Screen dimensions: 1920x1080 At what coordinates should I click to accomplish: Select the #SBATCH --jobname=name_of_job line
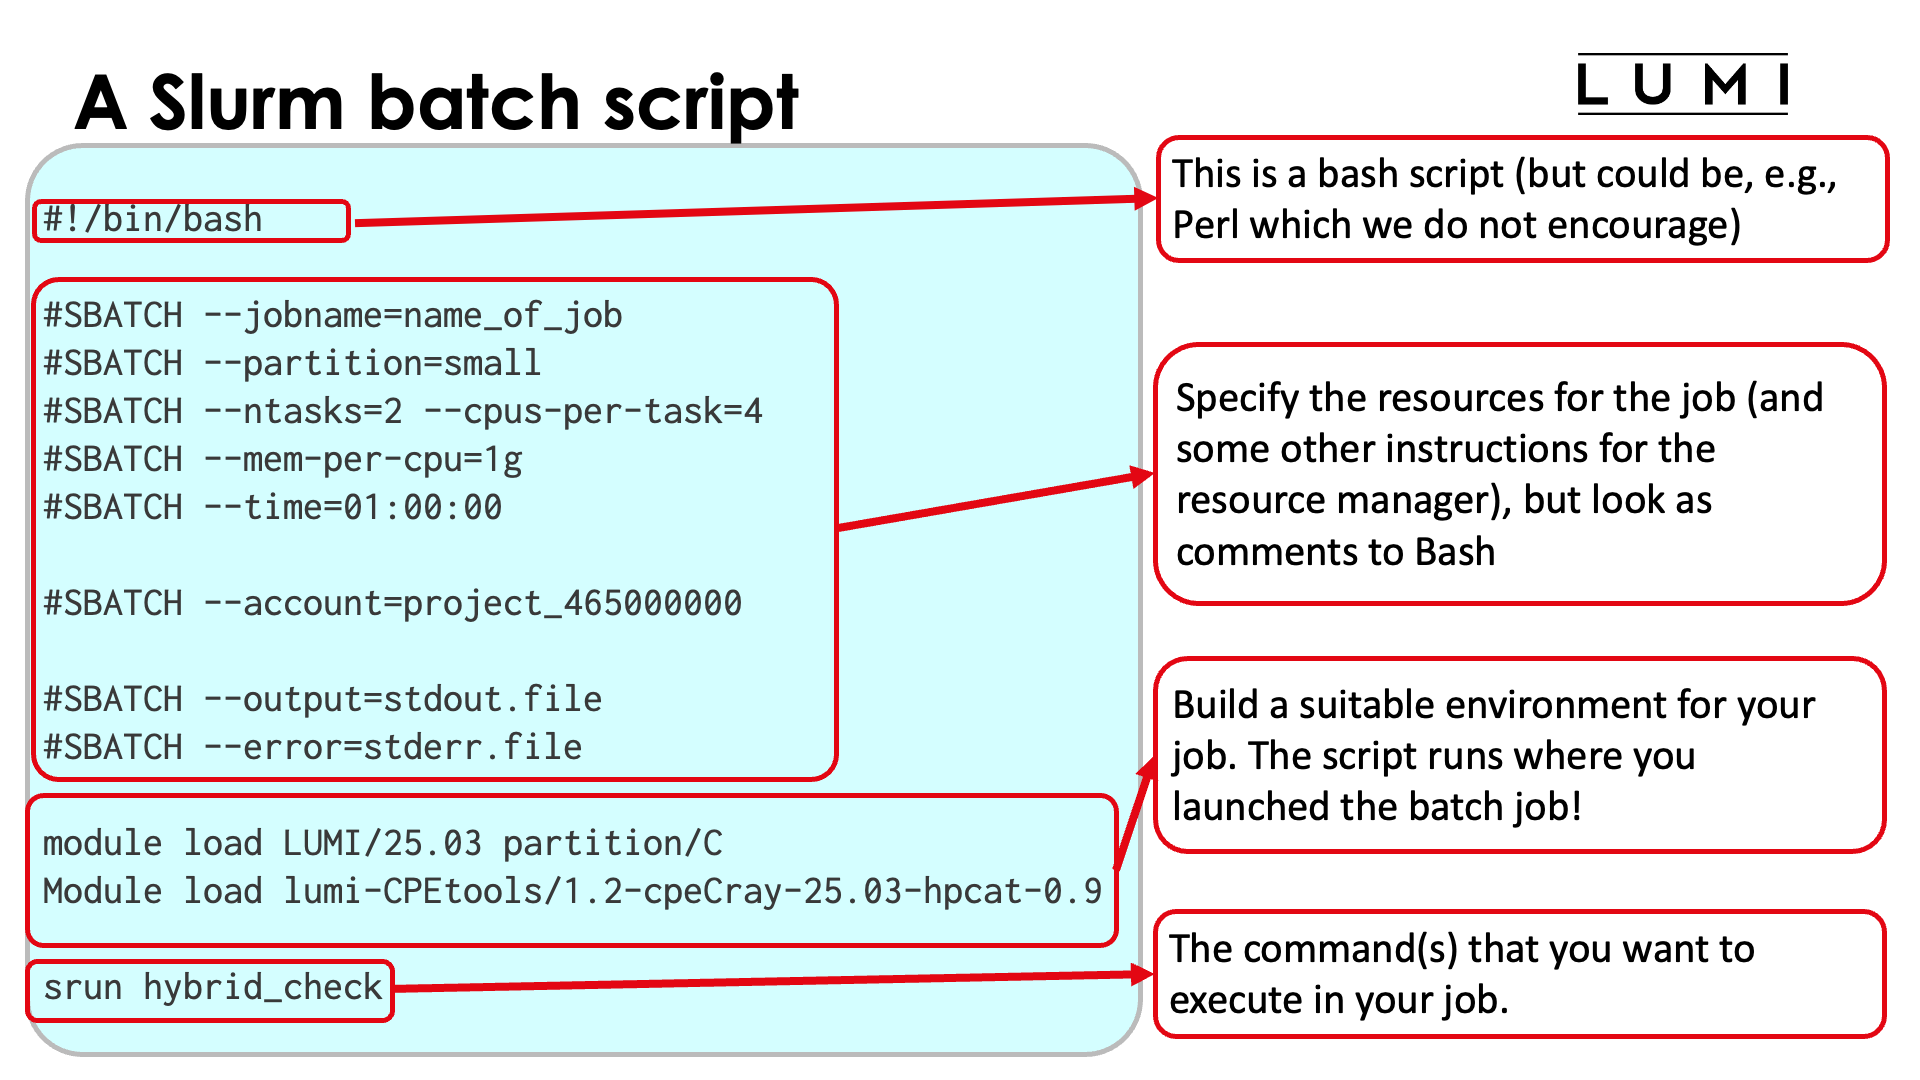tap(330, 315)
